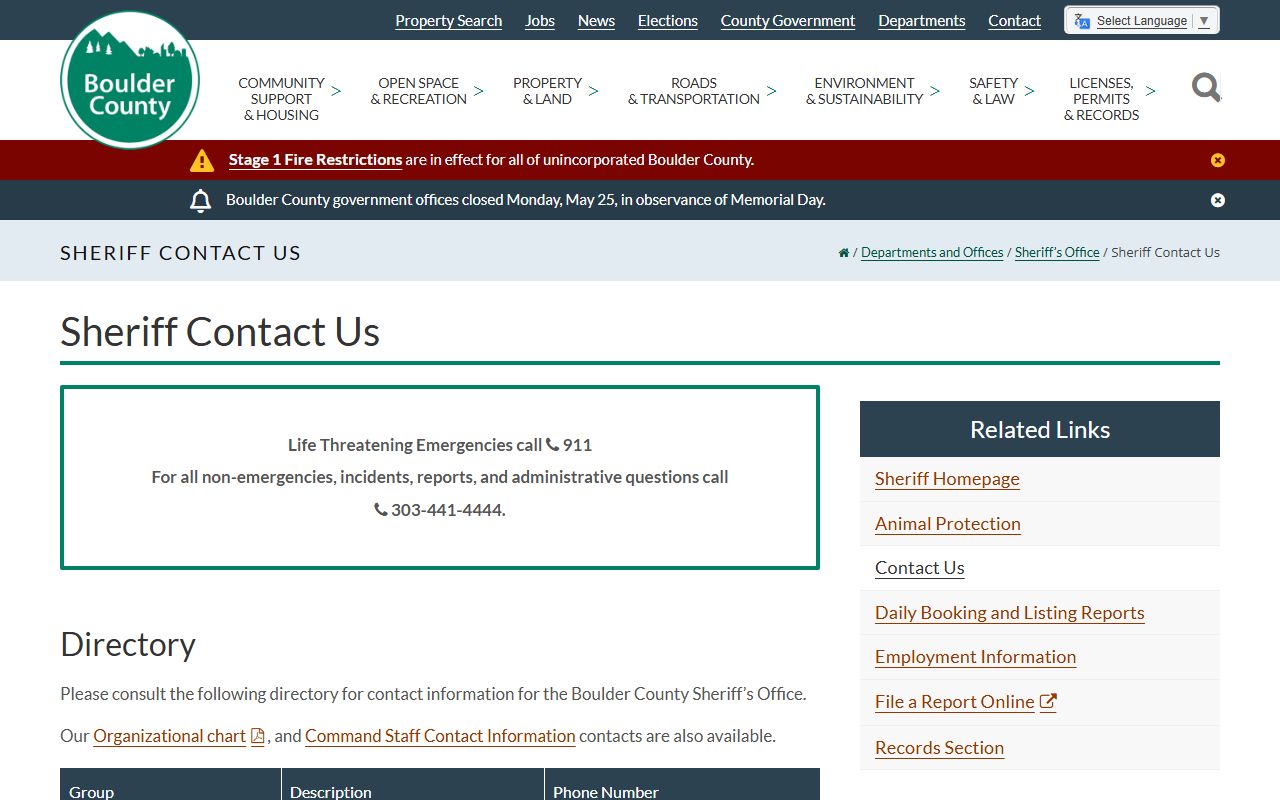Expand Open Space & Recreation menu
The height and width of the screenshot is (800, 1280).
pos(426,91)
